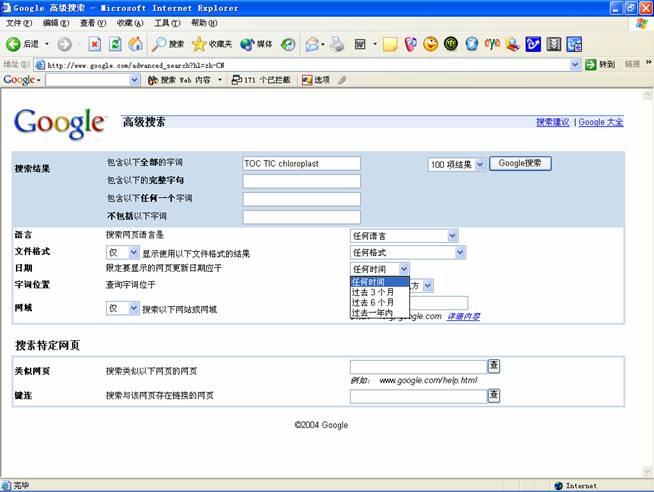654x492 pixels.
Task: Open the Search (搜索) pane icon
Action: click(x=168, y=44)
